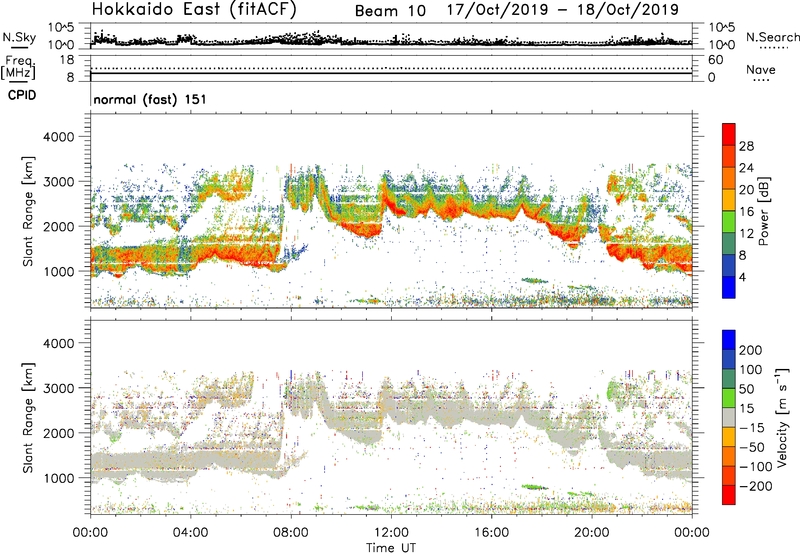The image size is (800, 554).
Task: Select the 'normal (fast) 151' CPID text
Action: tap(150, 99)
